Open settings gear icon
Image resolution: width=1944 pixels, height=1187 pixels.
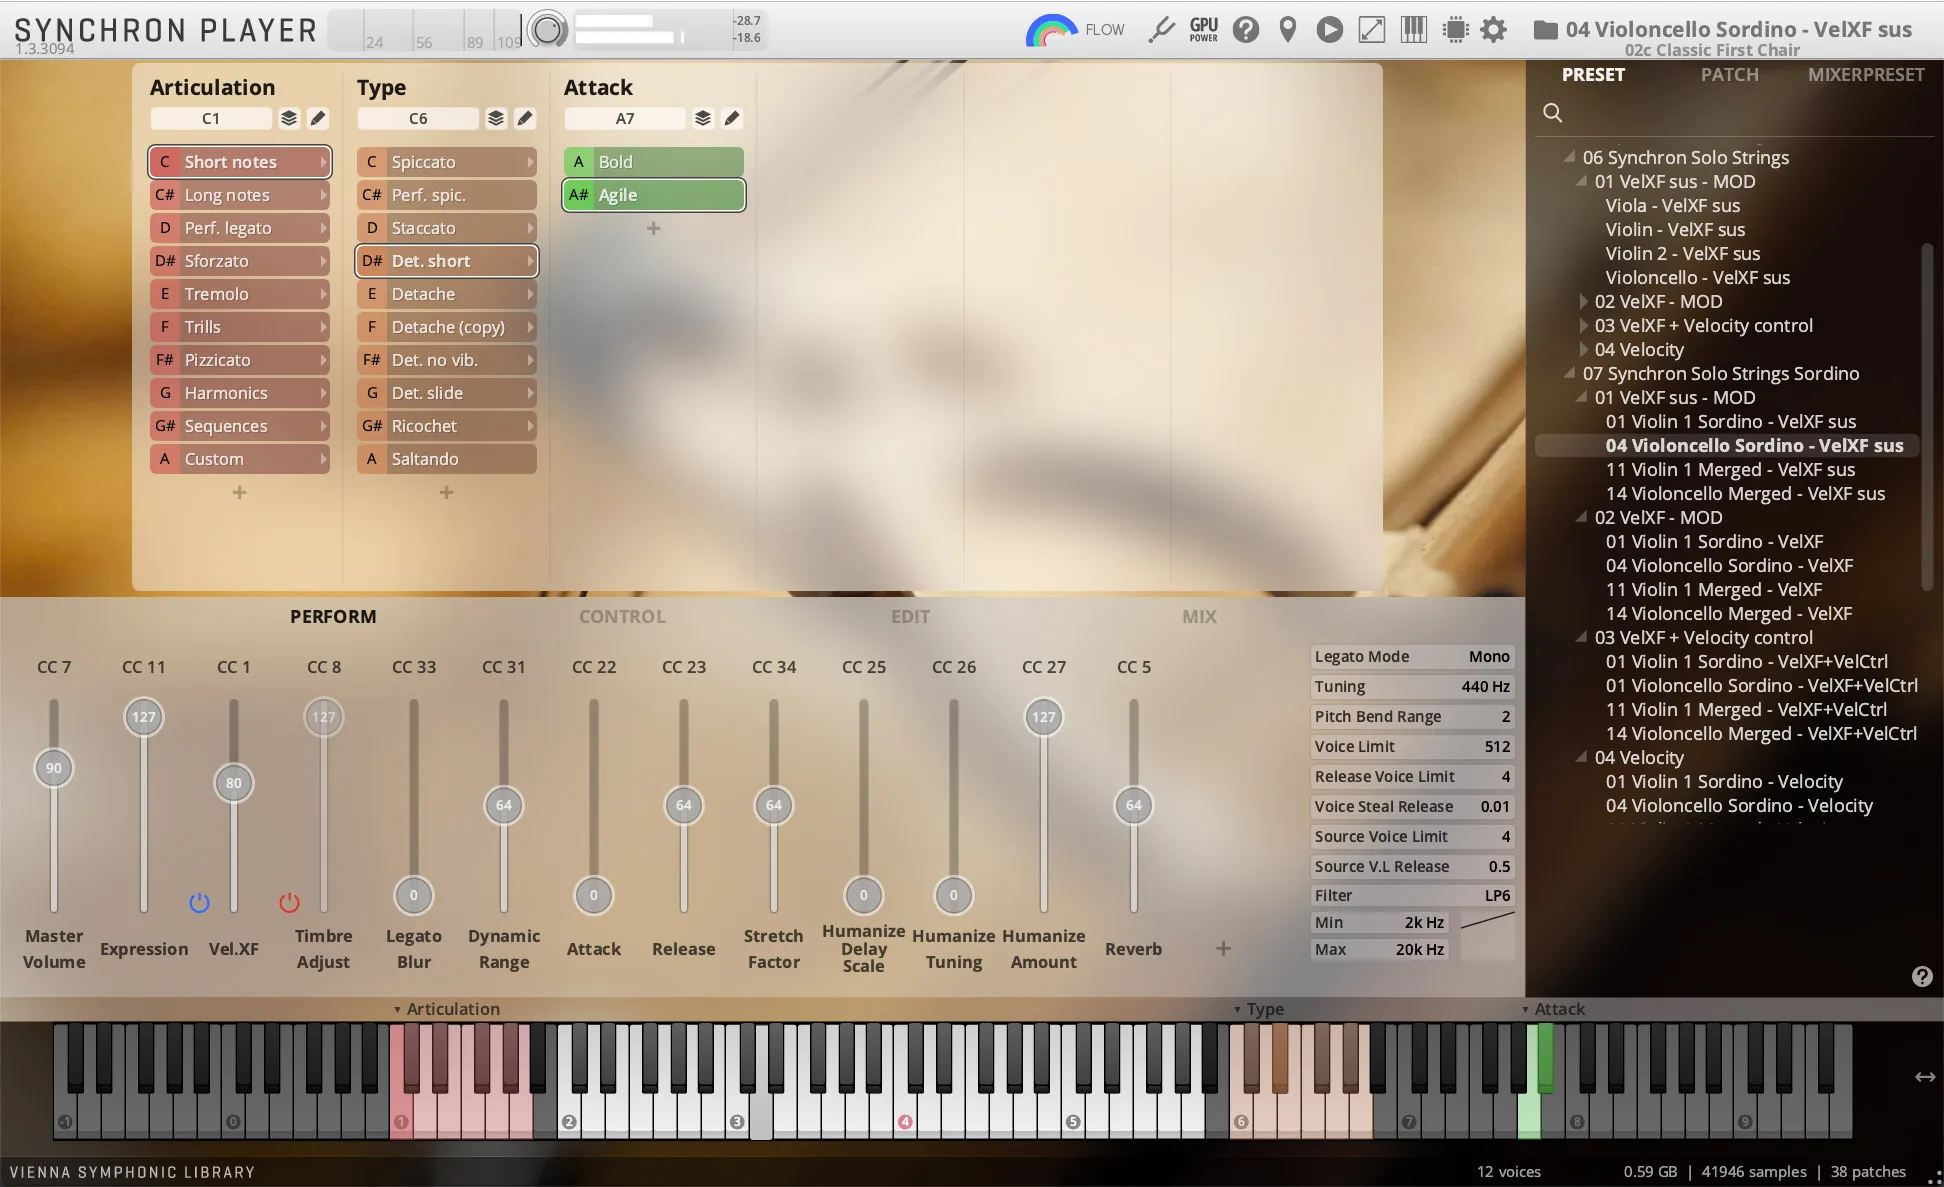[1493, 30]
